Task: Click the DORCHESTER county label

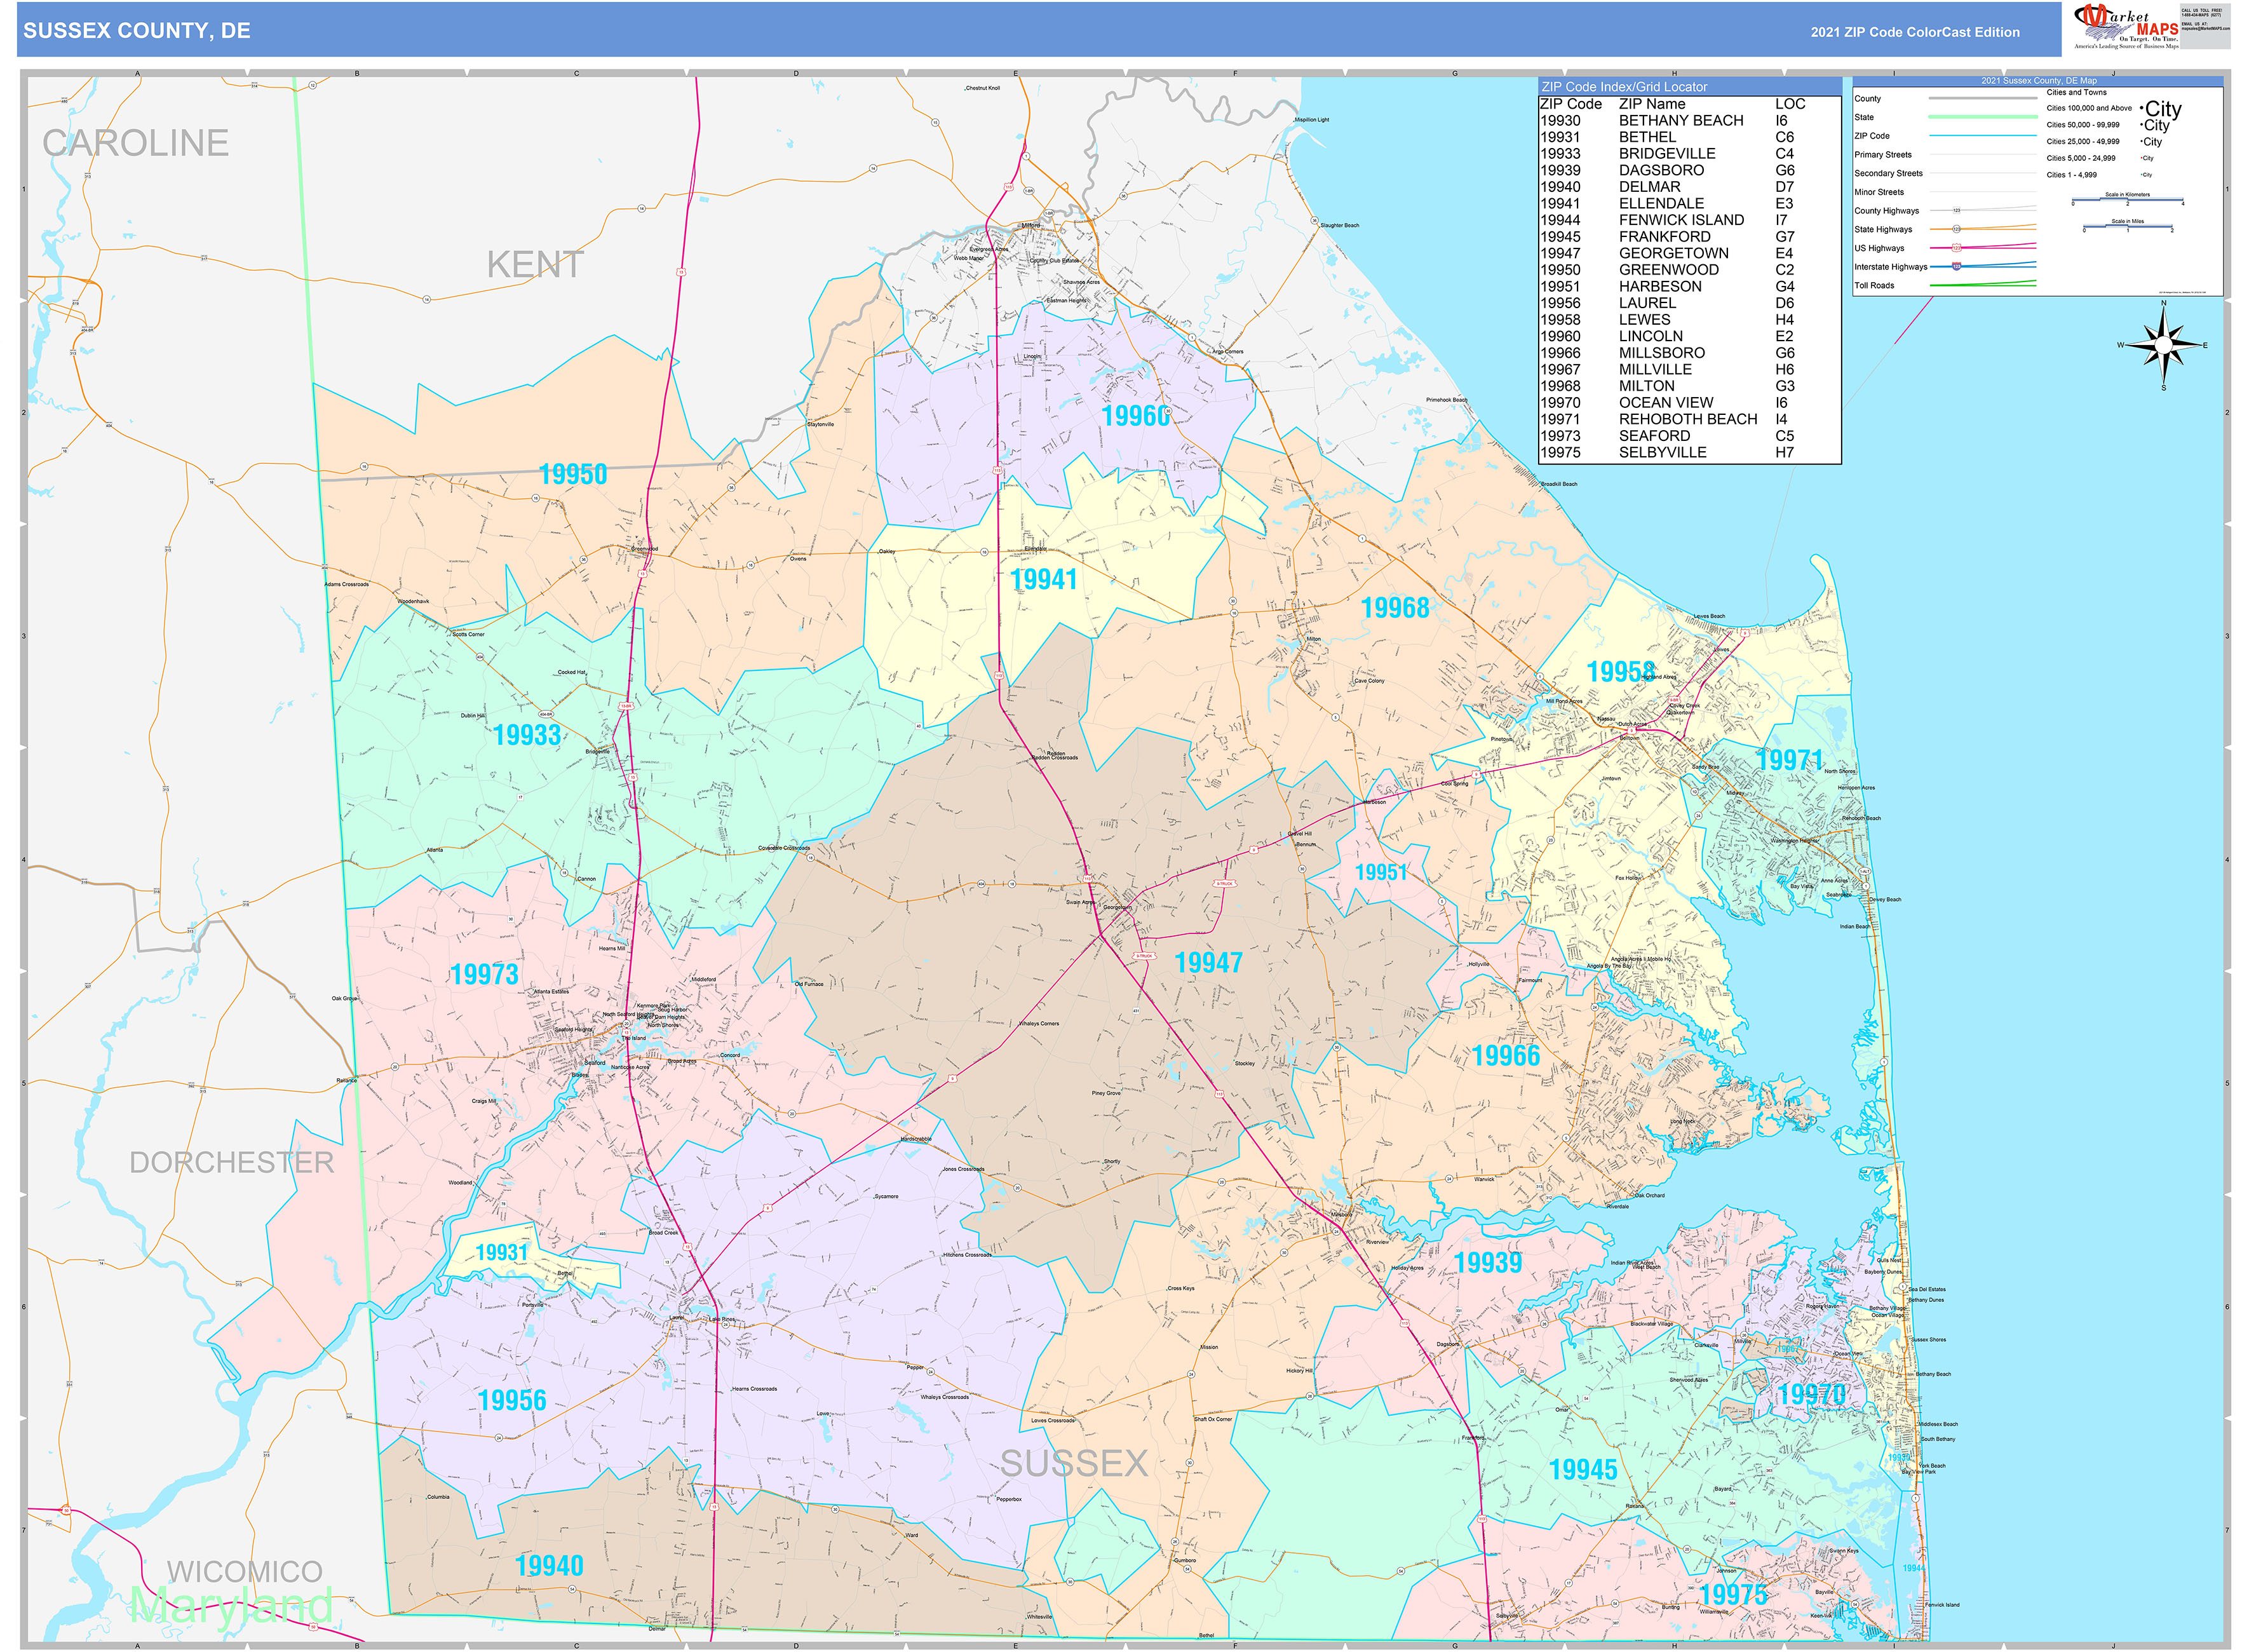Action: coord(232,1162)
